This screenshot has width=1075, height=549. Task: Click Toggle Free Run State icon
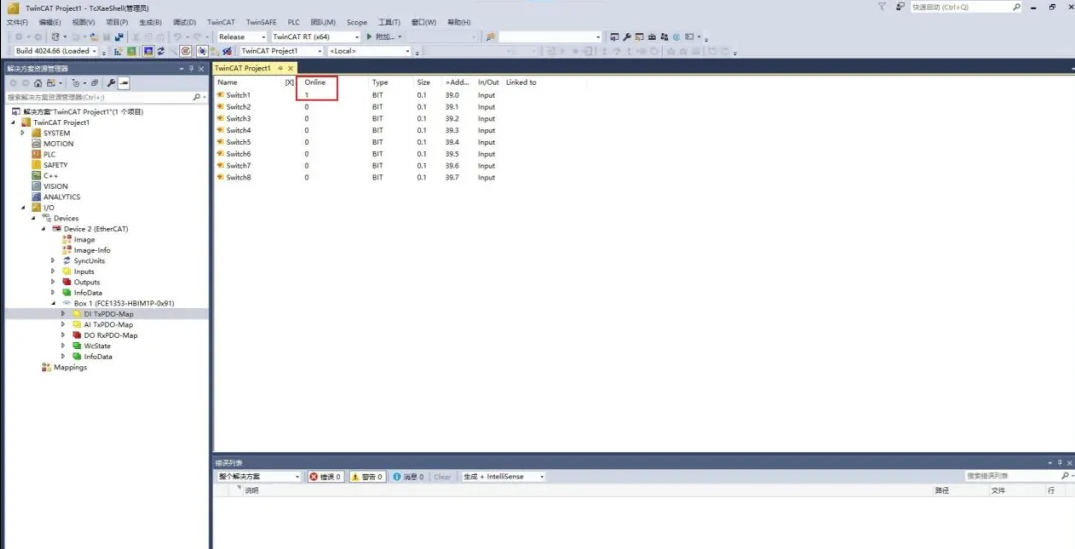click(x=185, y=51)
